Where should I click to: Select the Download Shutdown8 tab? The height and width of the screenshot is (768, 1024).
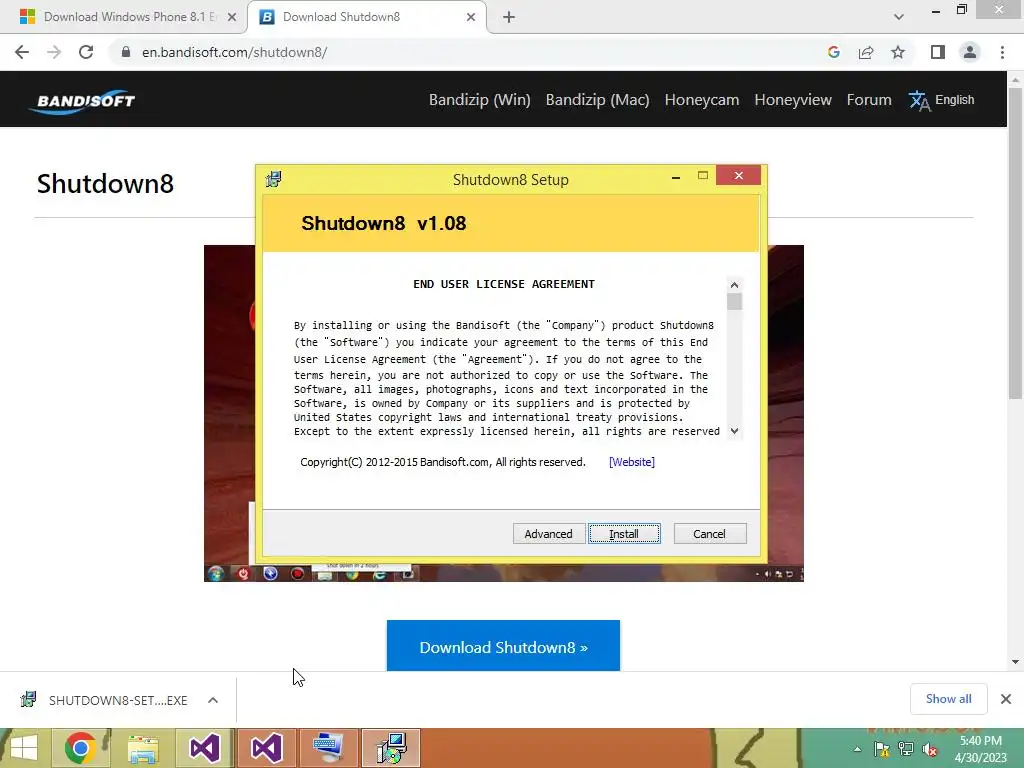(x=366, y=17)
